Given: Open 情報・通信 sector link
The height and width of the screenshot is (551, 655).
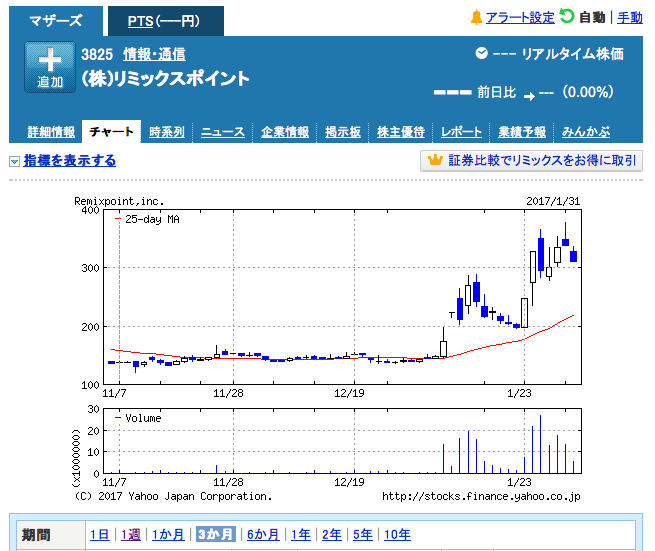Looking at the screenshot, I should 154,54.
